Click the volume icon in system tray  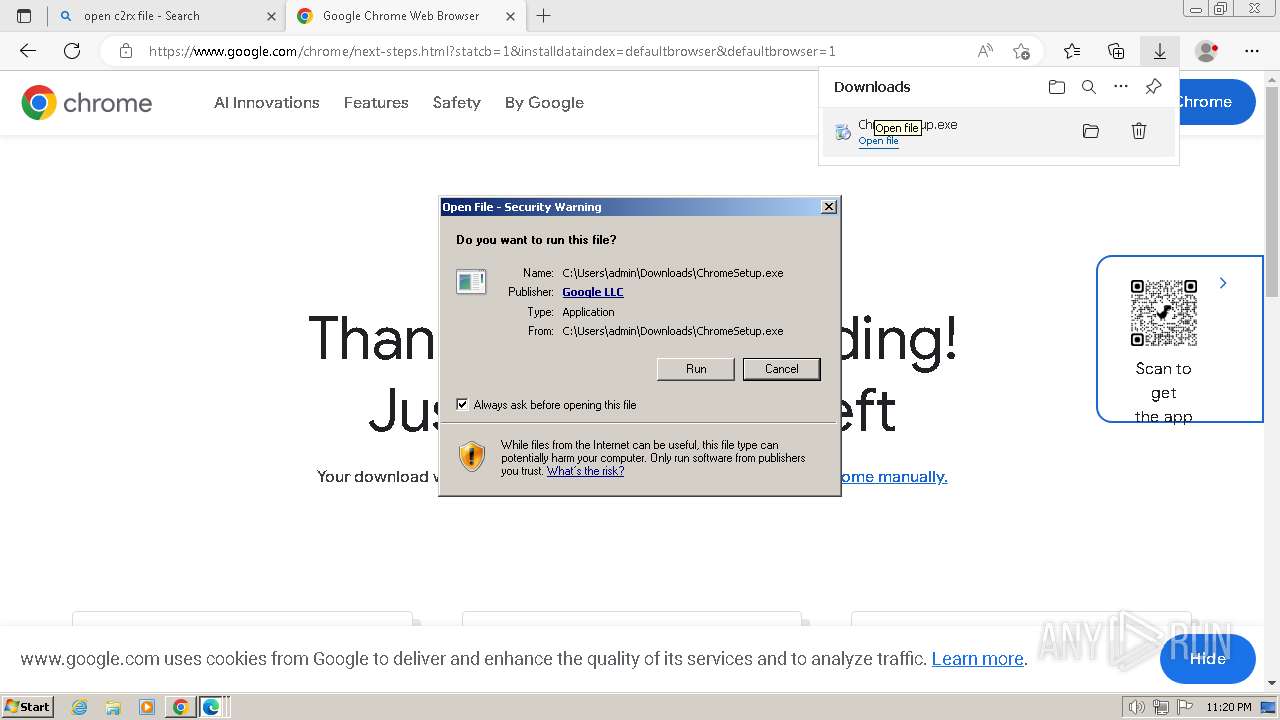[x=1137, y=707]
